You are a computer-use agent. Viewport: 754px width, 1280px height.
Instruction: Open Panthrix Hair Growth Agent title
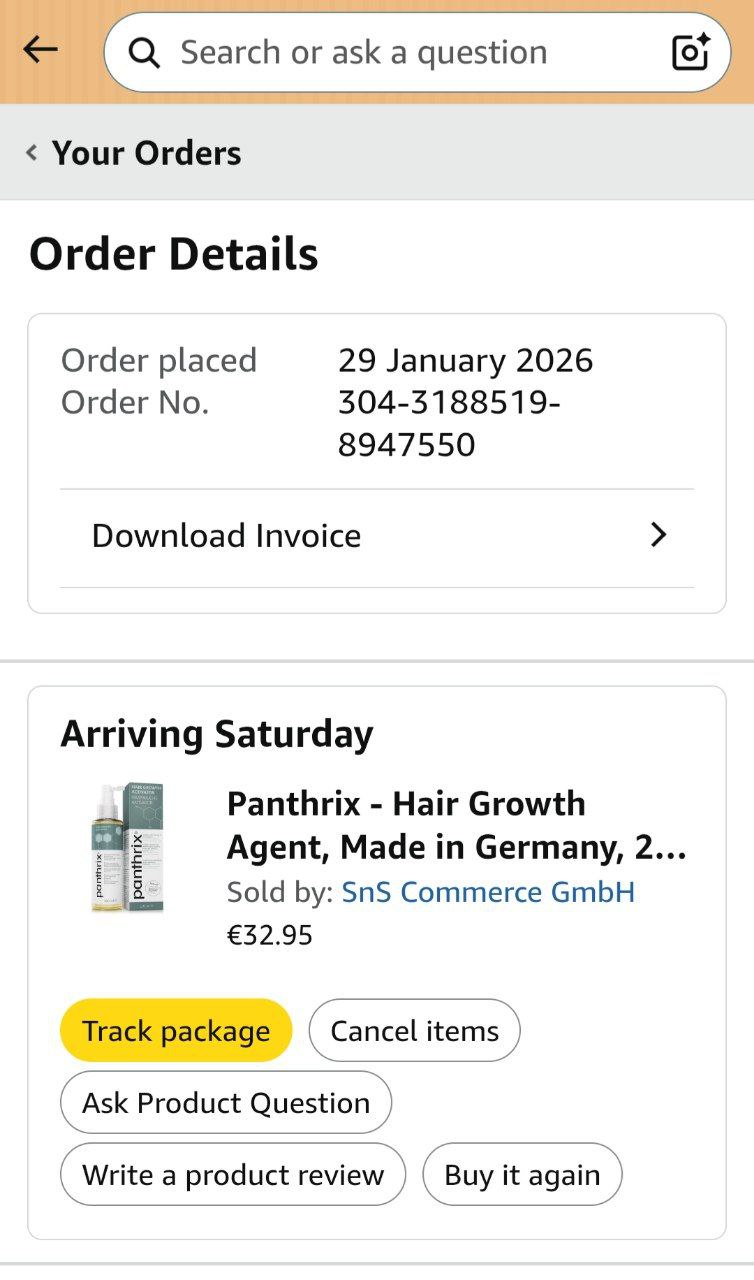point(456,825)
